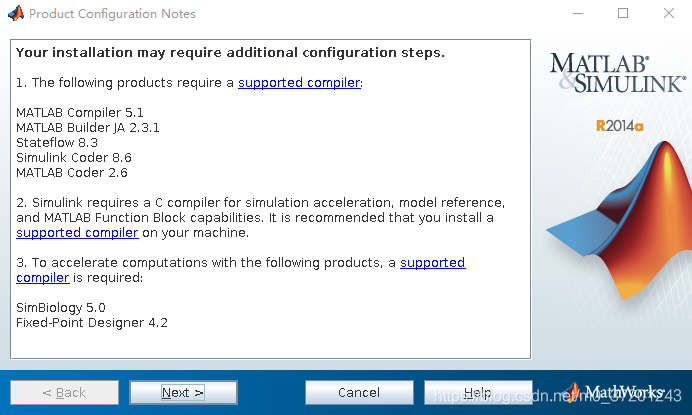Click the SimBiology 5.0 text line
This screenshot has width=692, height=415.
pos(61,307)
